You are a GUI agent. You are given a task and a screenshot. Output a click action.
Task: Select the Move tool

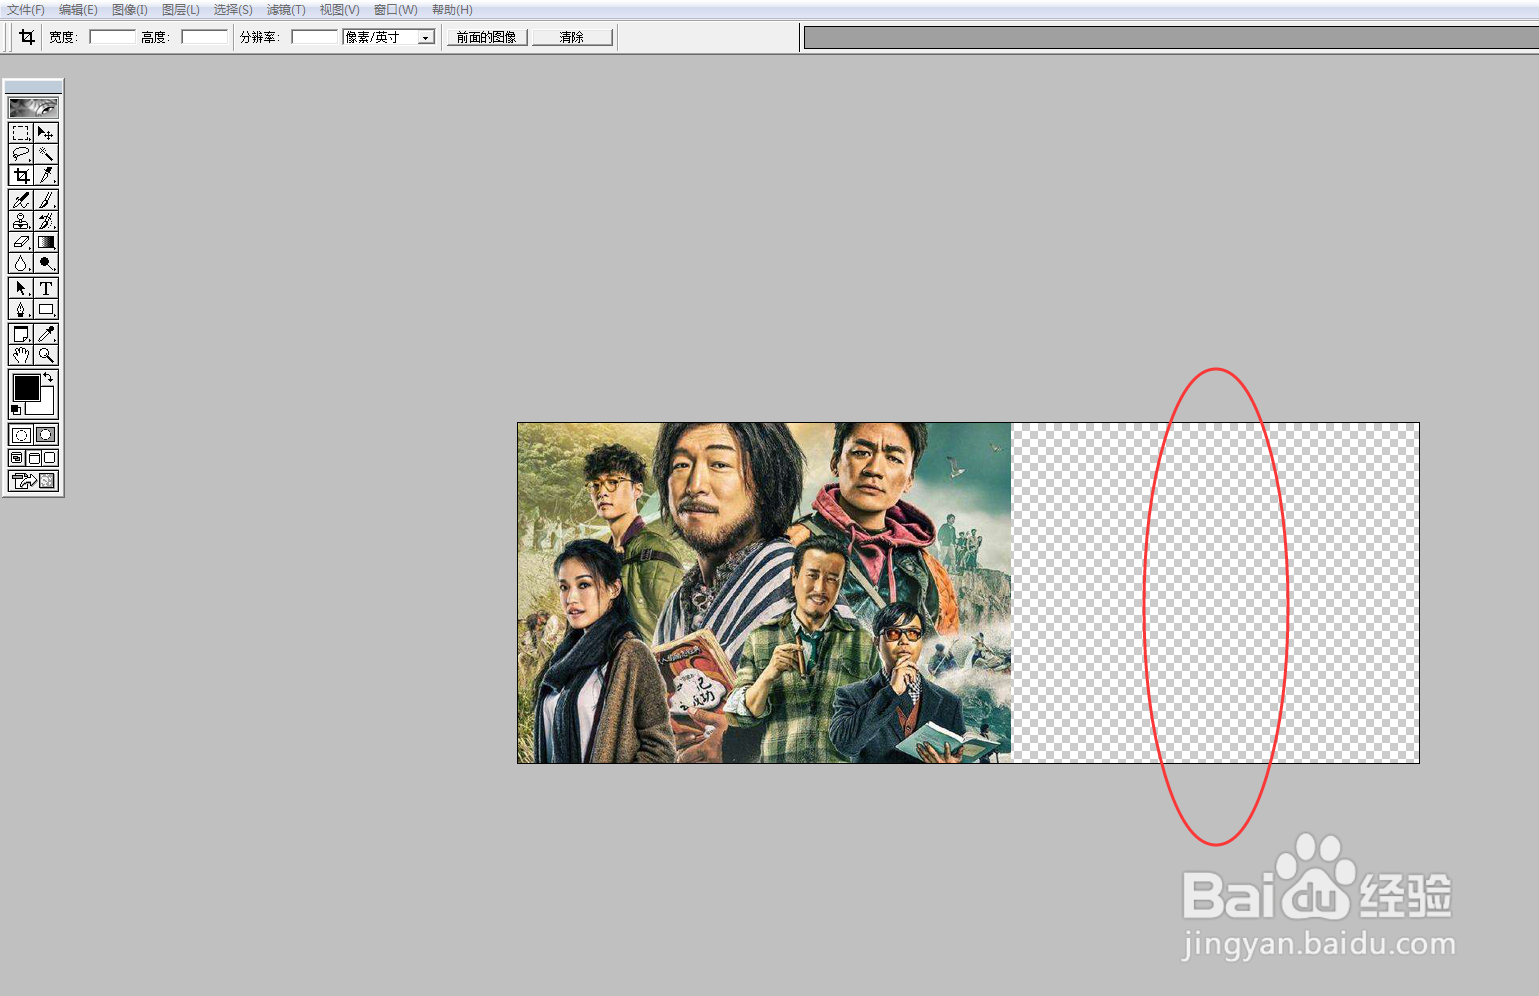pos(46,133)
